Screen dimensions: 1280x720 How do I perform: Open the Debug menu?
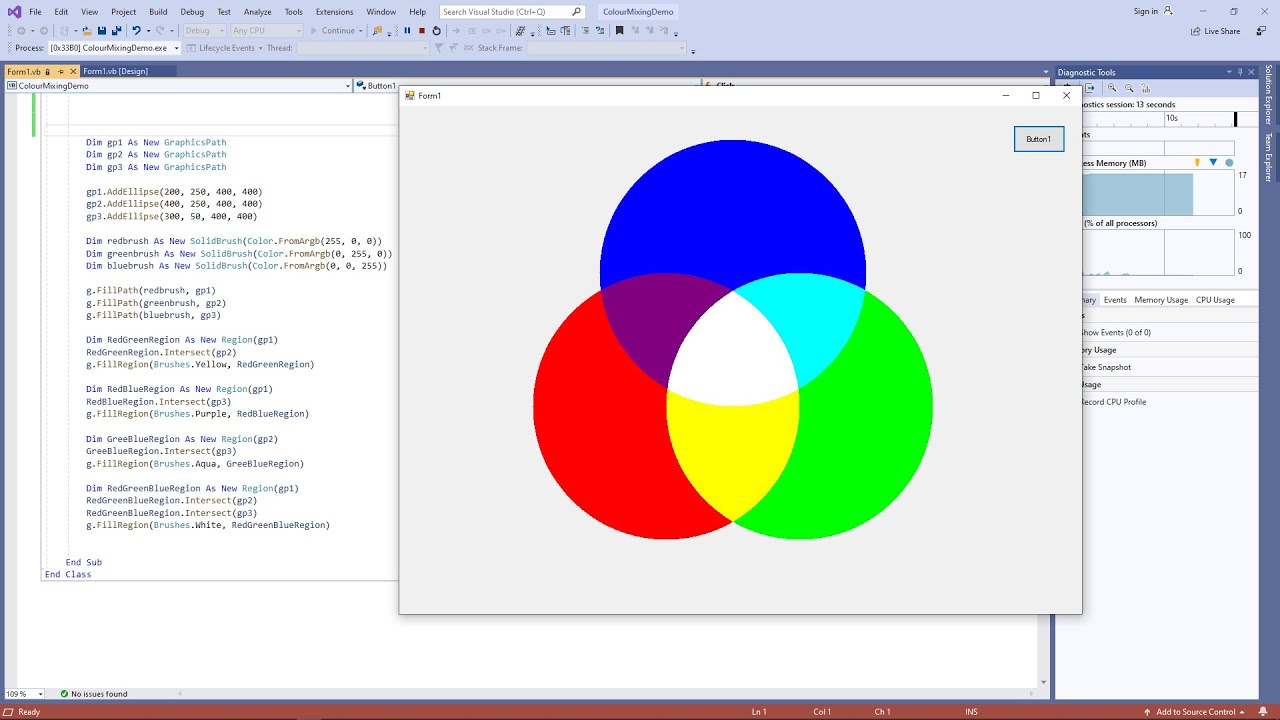click(192, 11)
